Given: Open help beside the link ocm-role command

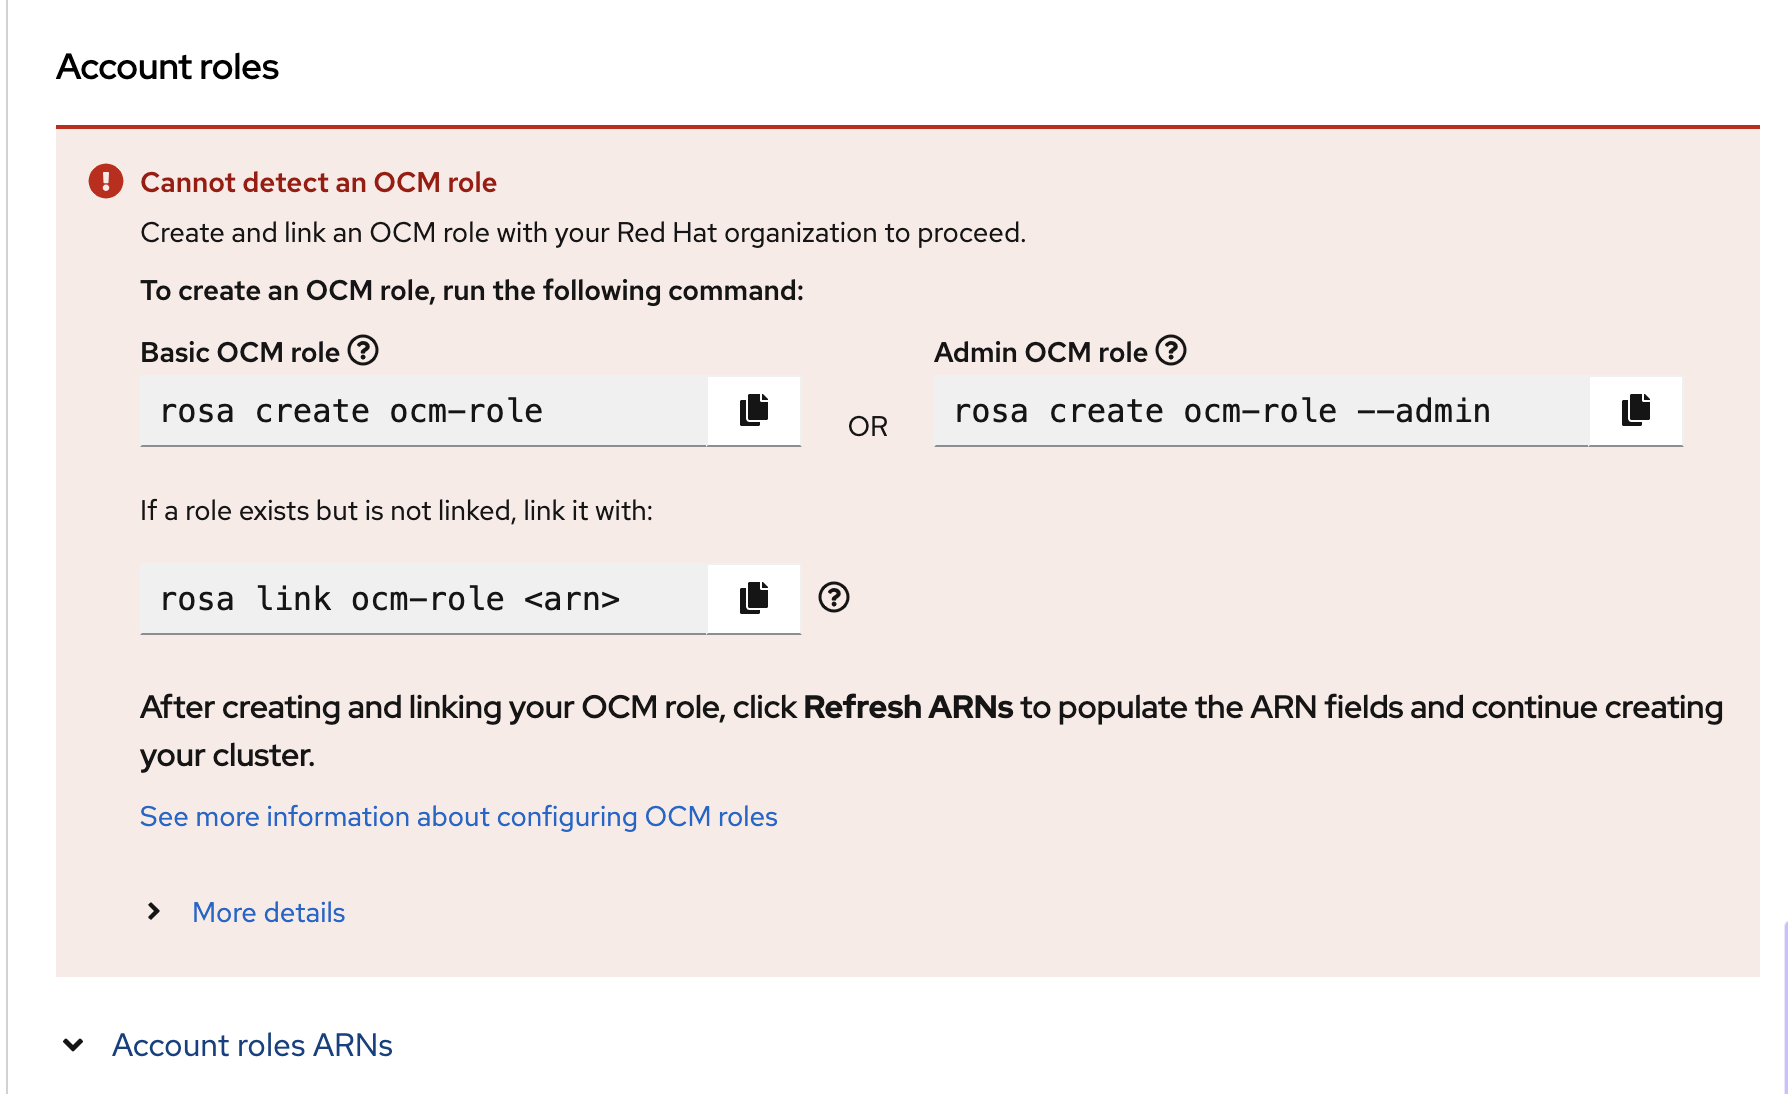Looking at the screenshot, I should (x=833, y=598).
